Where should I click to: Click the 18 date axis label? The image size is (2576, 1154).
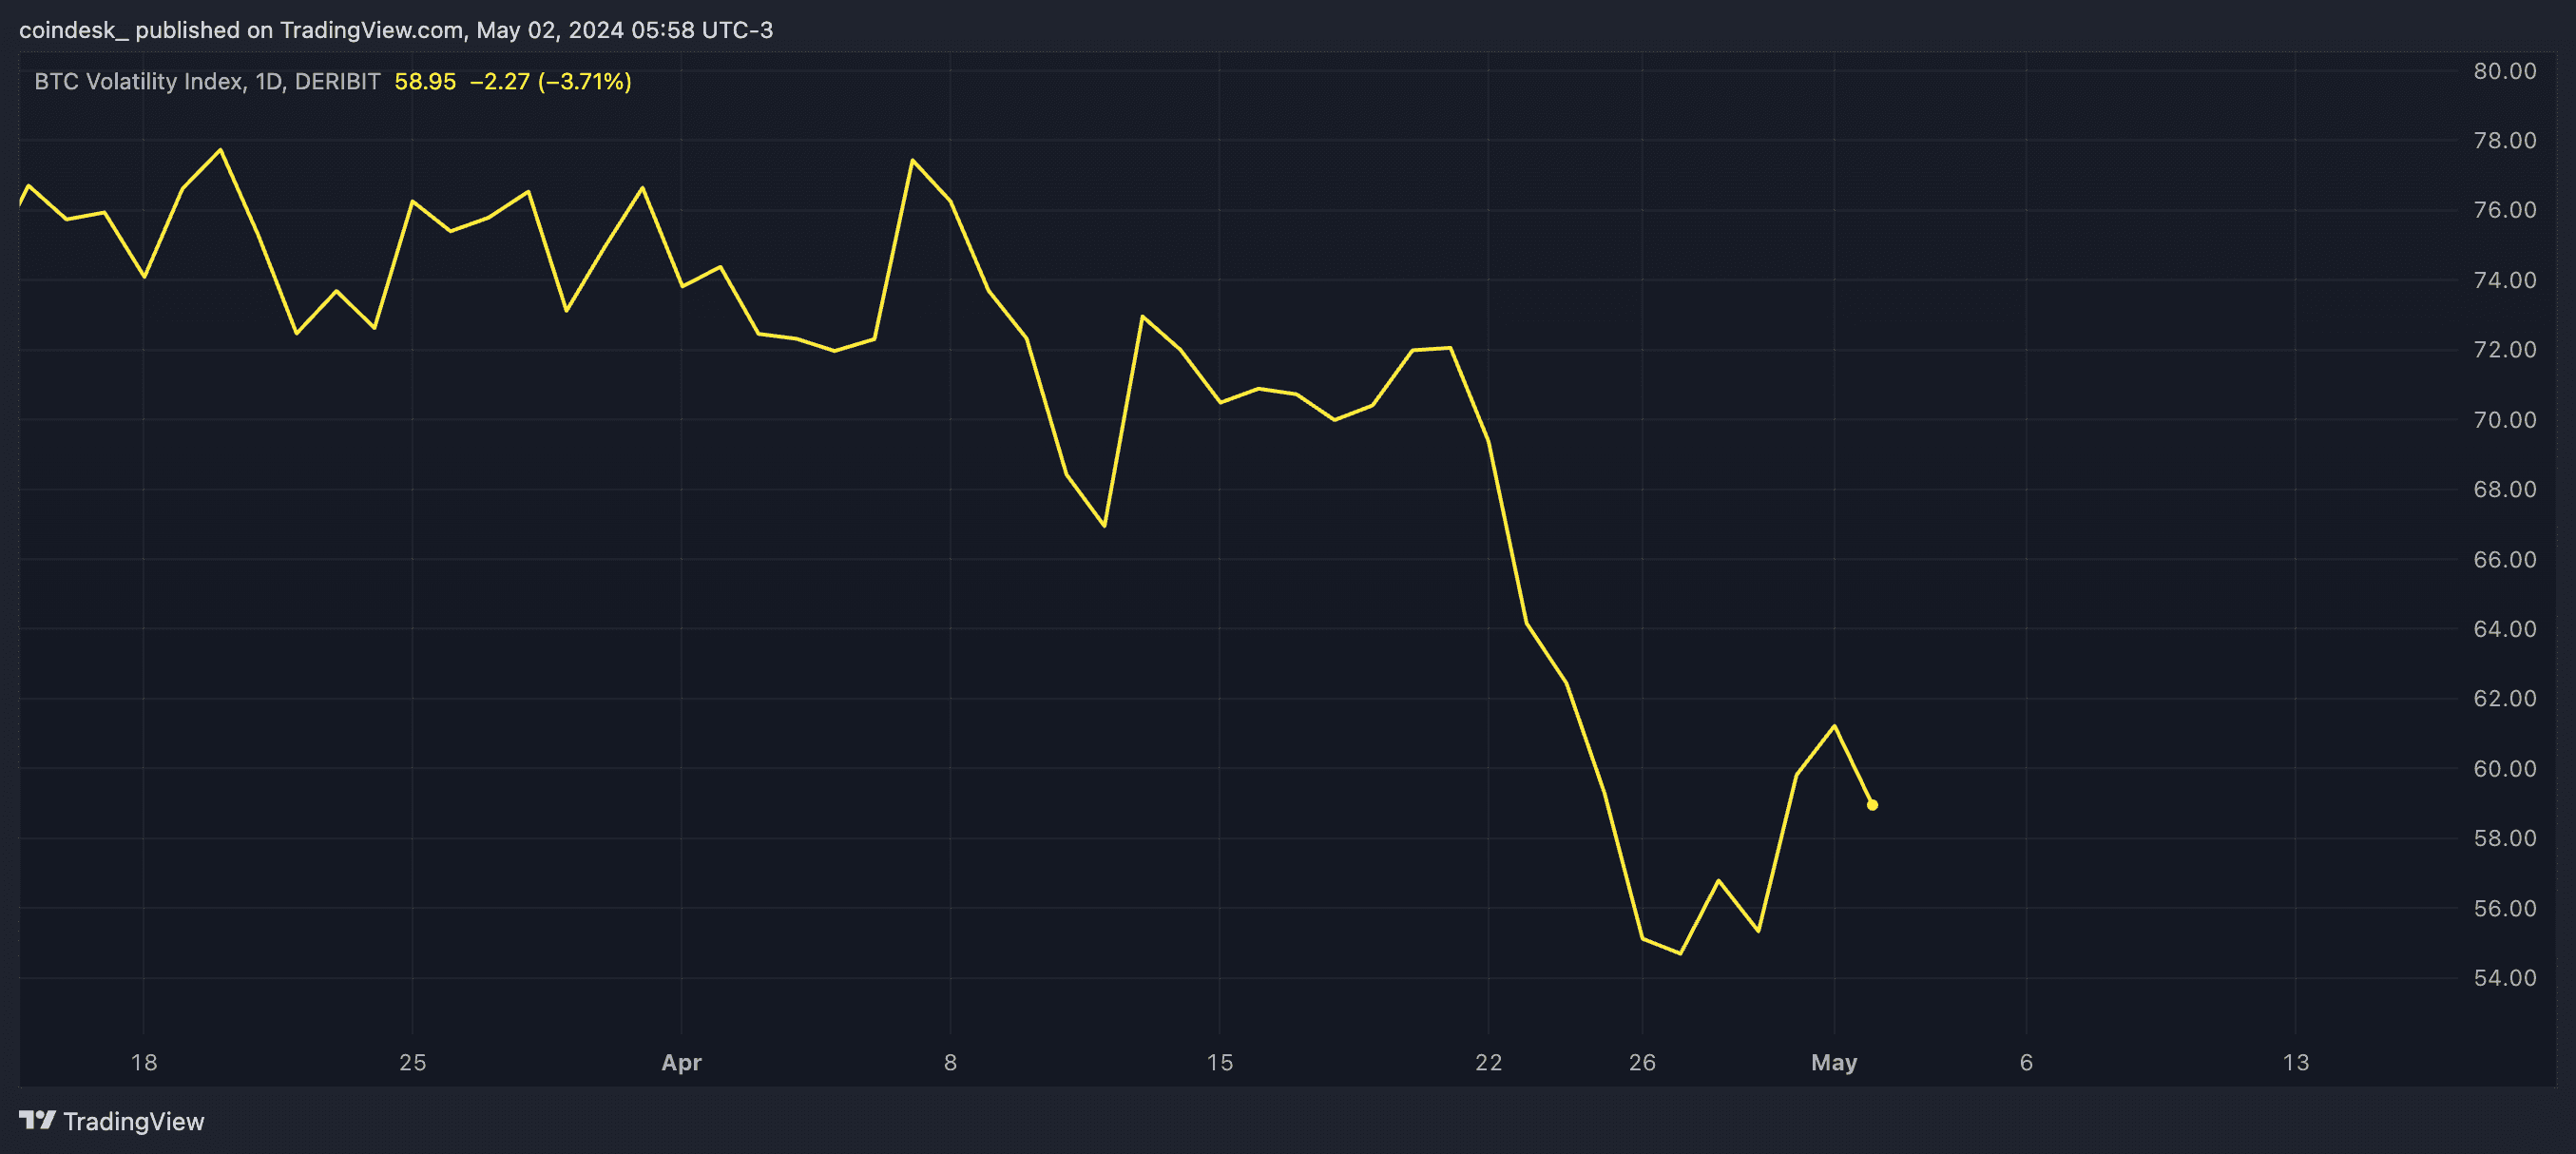coord(144,1062)
